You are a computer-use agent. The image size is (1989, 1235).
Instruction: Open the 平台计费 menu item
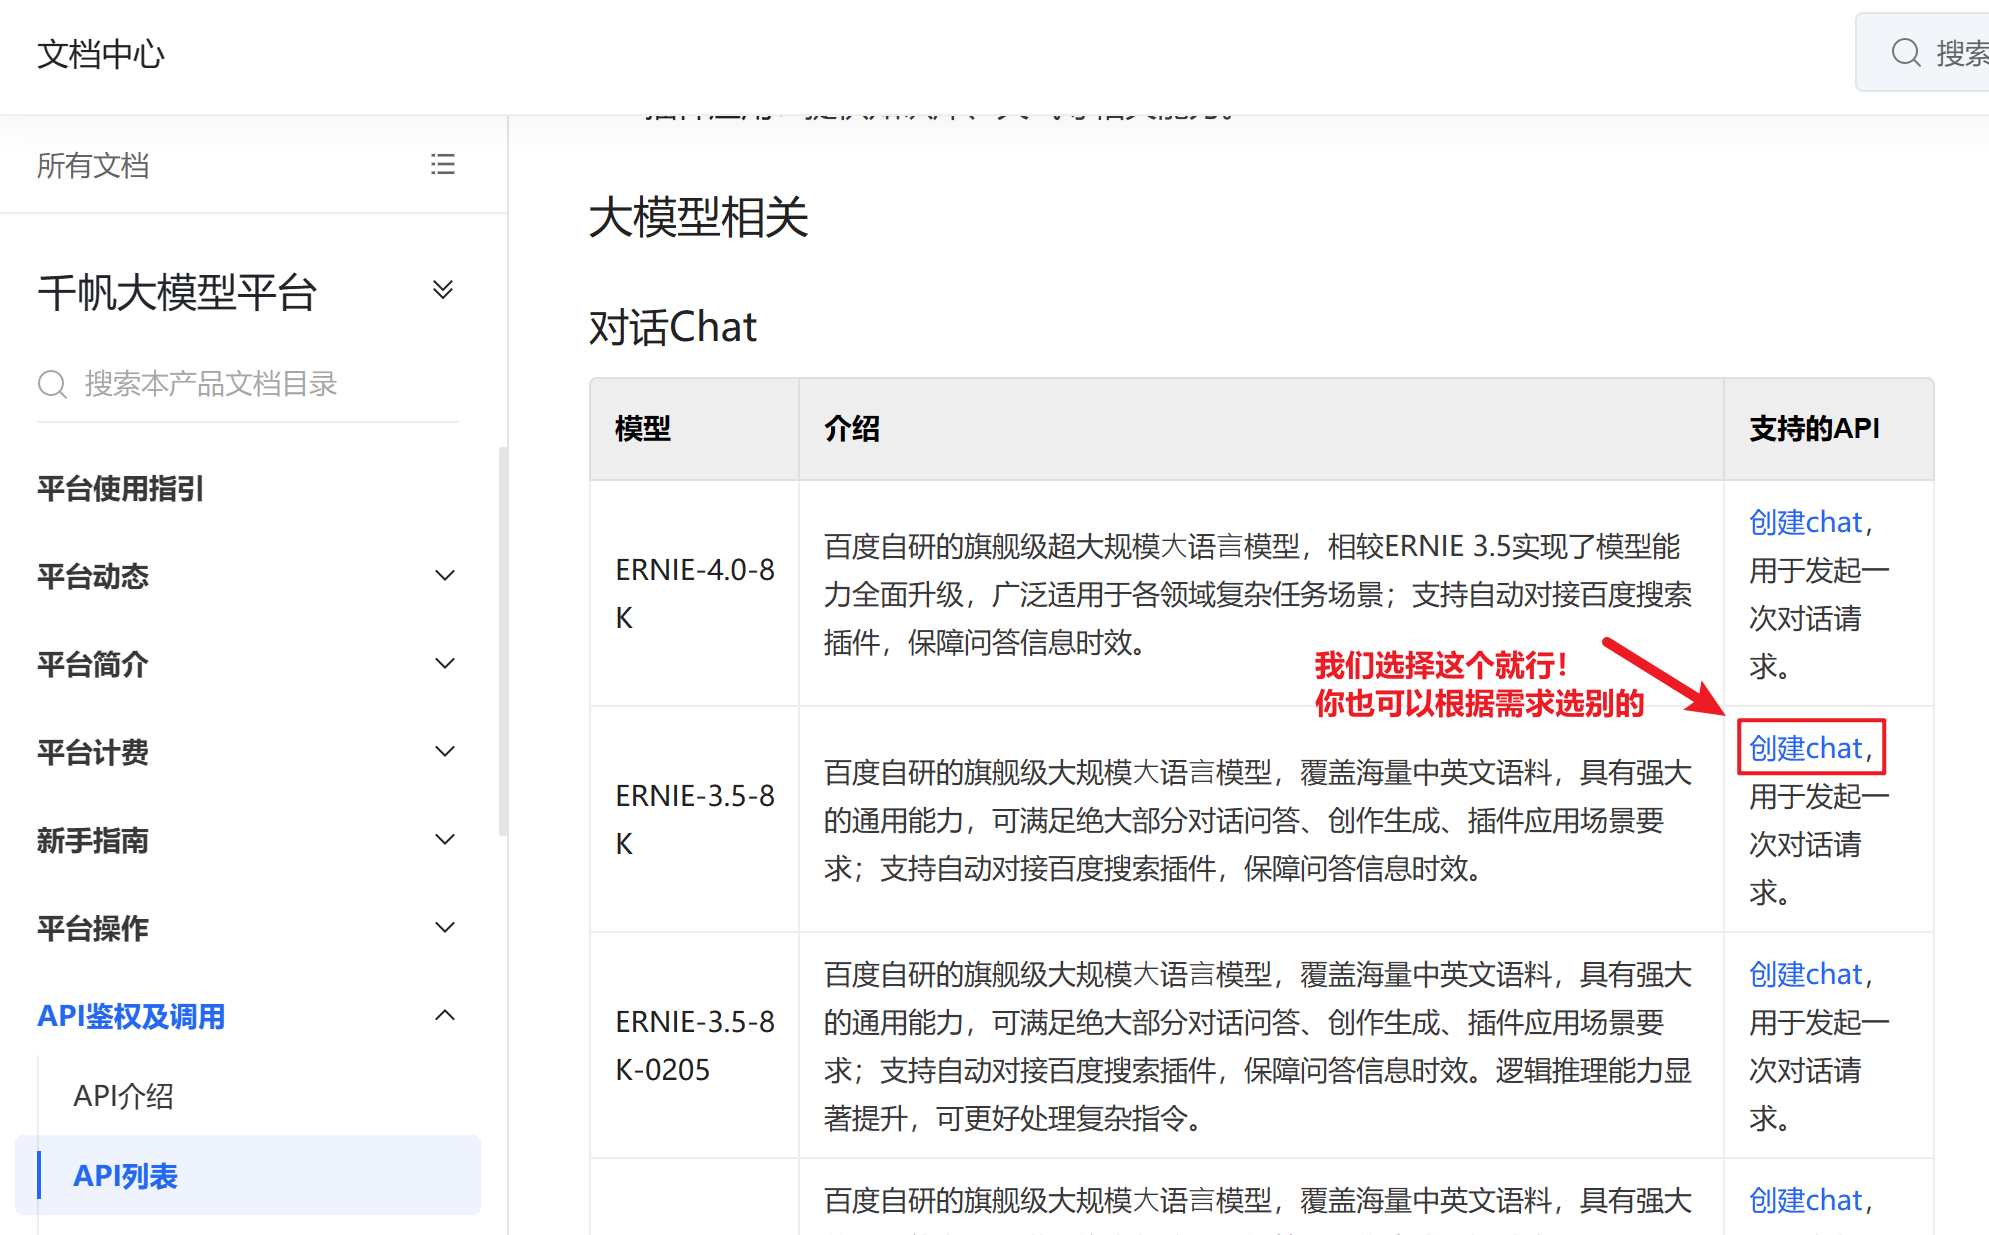(93, 753)
